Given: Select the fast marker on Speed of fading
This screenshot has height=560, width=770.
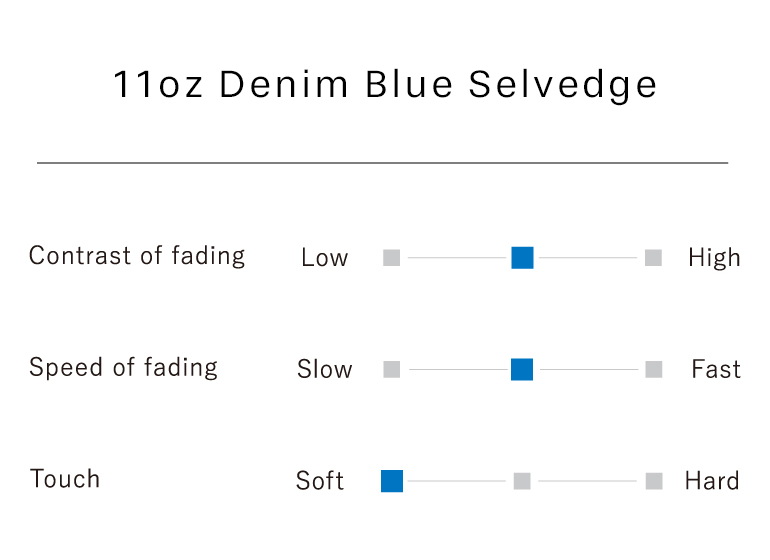Looking at the screenshot, I should (654, 369).
